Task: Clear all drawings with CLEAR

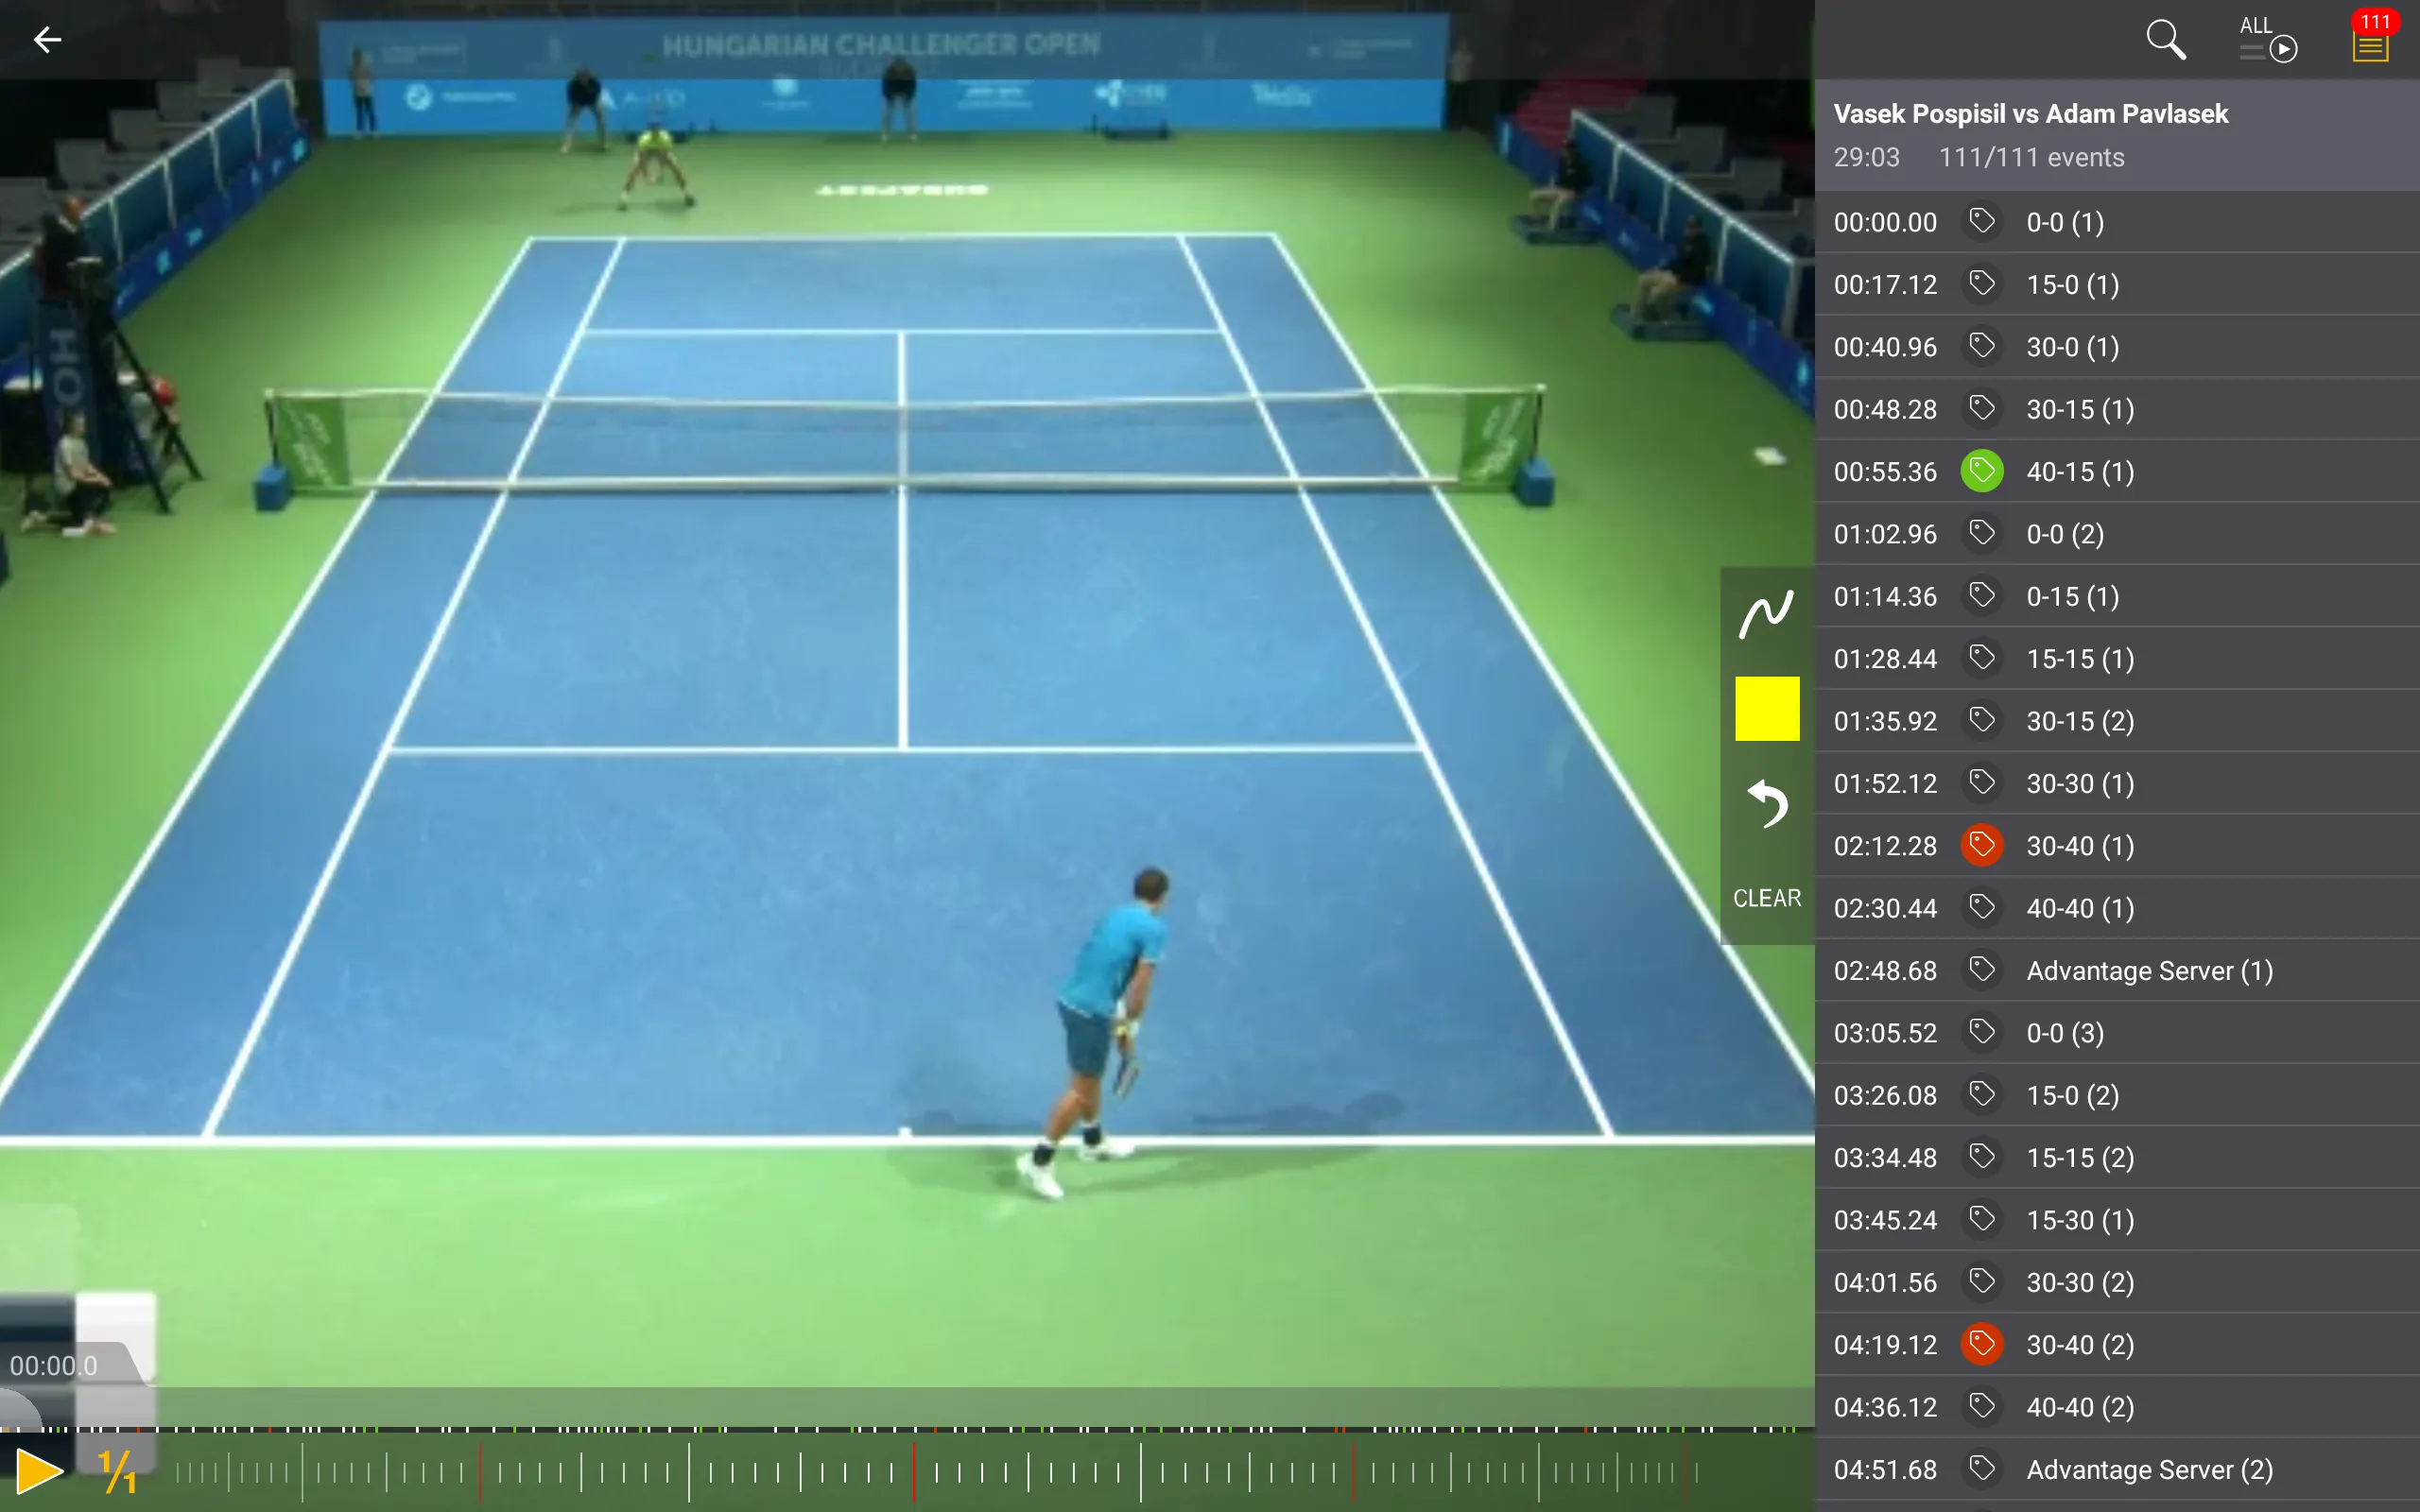Action: 1767,898
